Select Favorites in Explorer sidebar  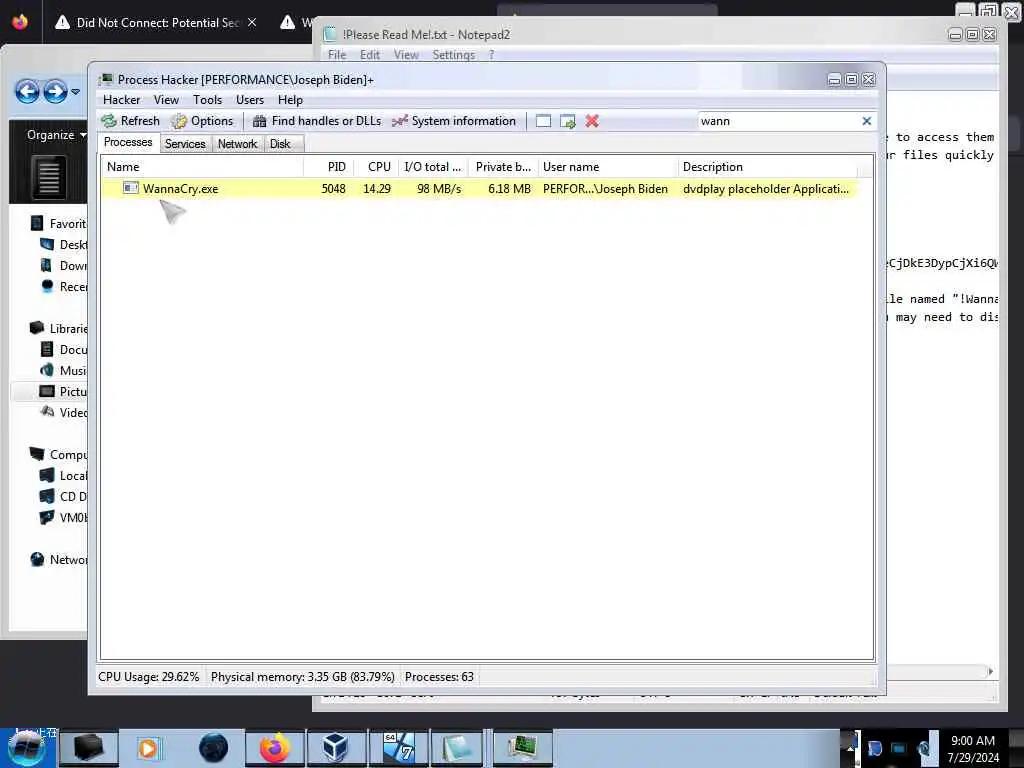(x=59, y=223)
